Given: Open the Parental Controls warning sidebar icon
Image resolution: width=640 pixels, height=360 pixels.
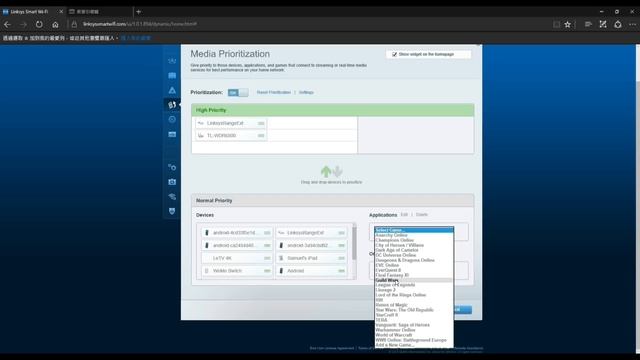Looking at the screenshot, I should [x=172, y=90].
